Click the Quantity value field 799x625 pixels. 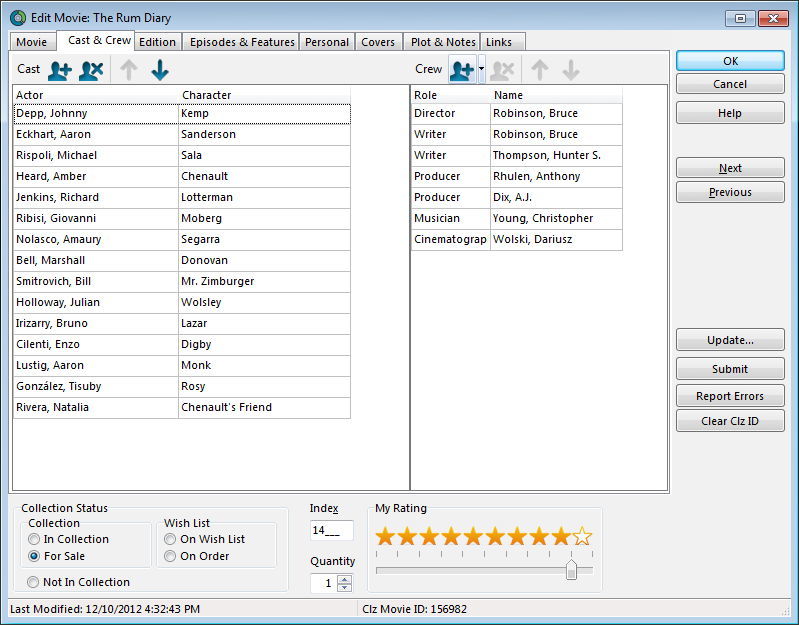point(324,583)
